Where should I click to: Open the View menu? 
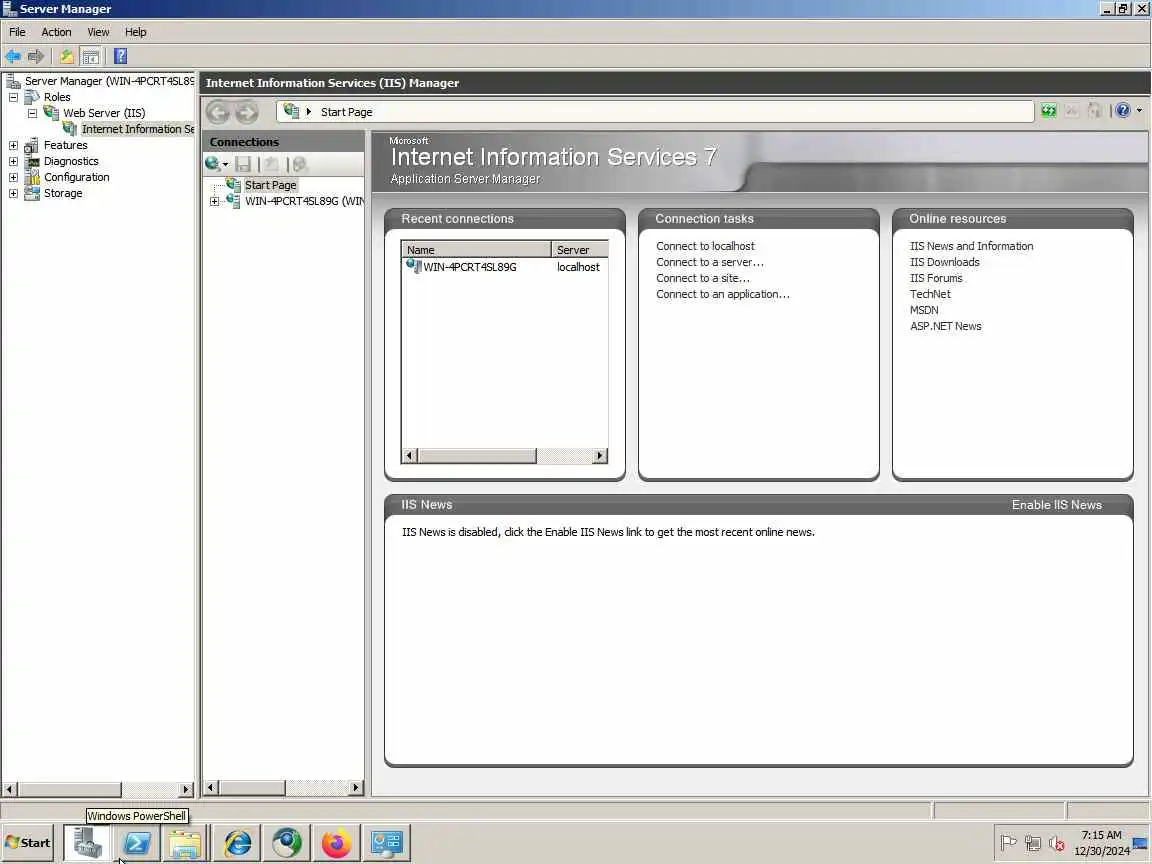(98, 32)
